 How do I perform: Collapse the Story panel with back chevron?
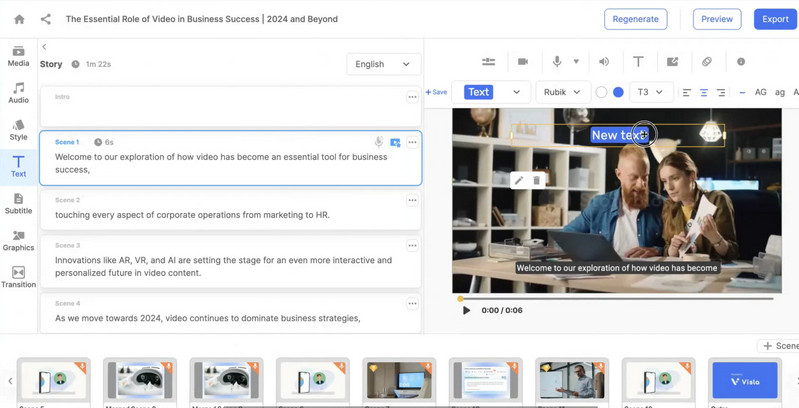[44, 47]
